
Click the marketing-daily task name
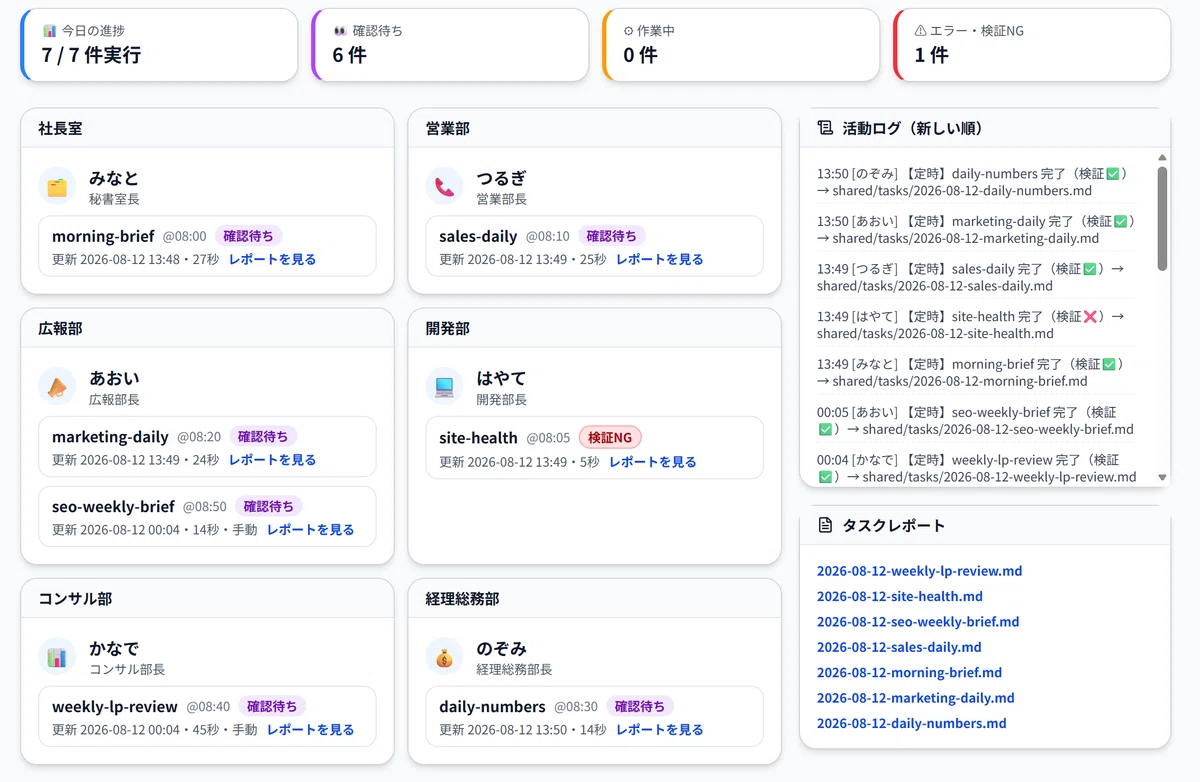(x=110, y=436)
